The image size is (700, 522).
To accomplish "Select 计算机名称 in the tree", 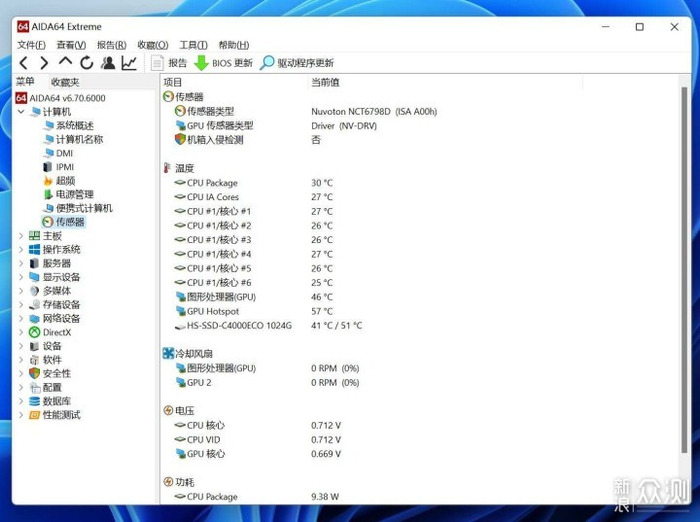I will tap(73, 139).
